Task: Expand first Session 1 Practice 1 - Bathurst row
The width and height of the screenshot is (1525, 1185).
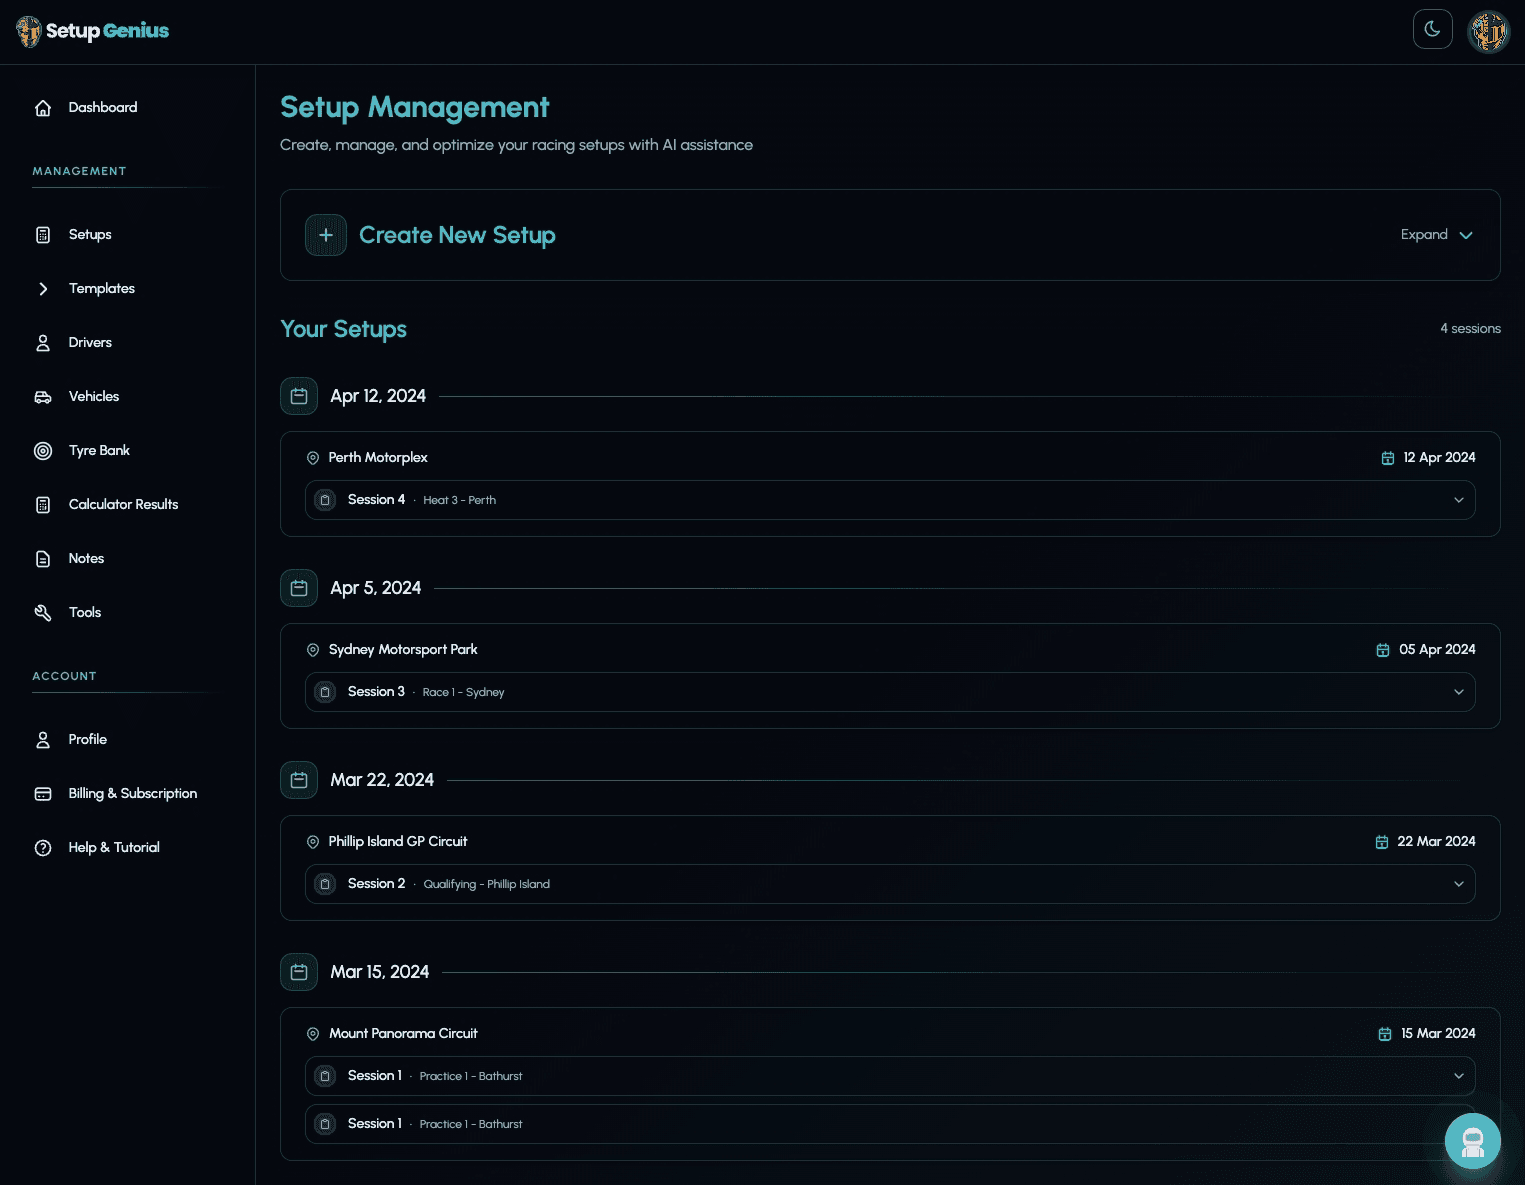Action: 890,1076
